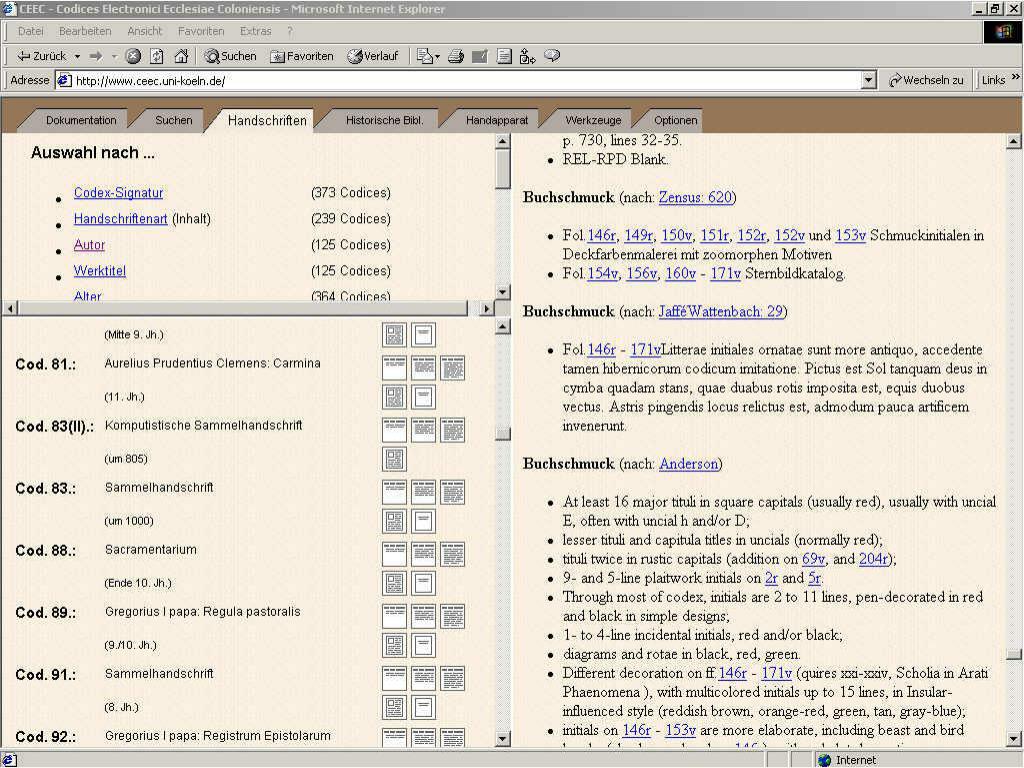The height and width of the screenshot is (768, 1024).
Task: Open thumbnail overview icon beside (Mitte 9. Jh.)
Action: point(394,335)
